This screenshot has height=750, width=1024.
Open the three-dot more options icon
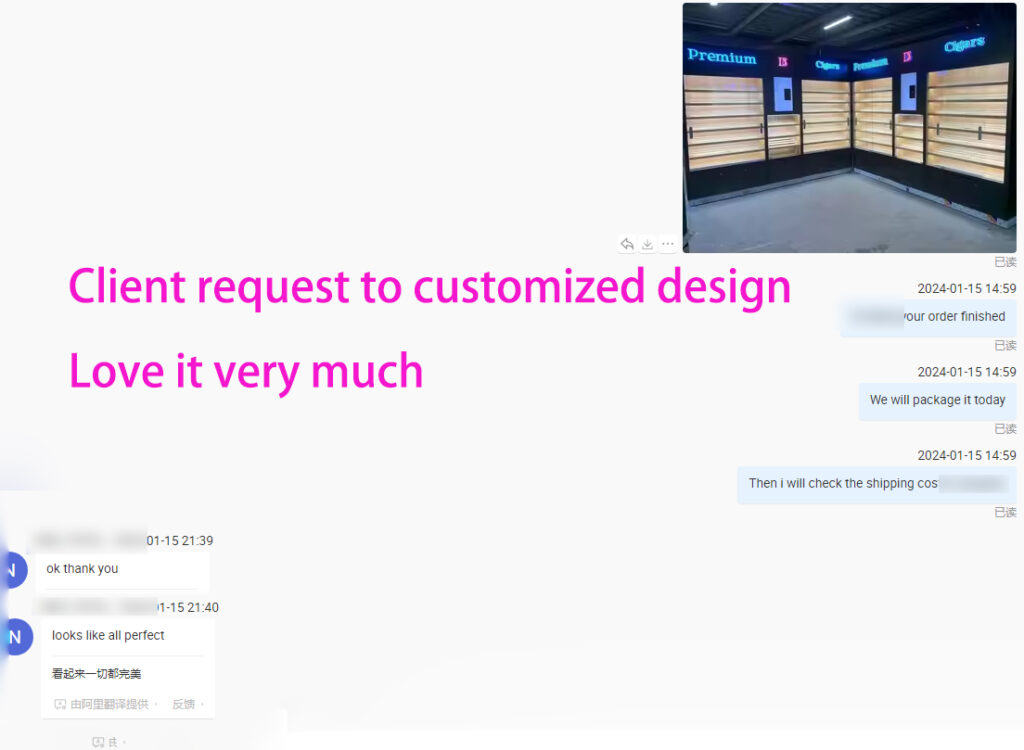(667, 244)
